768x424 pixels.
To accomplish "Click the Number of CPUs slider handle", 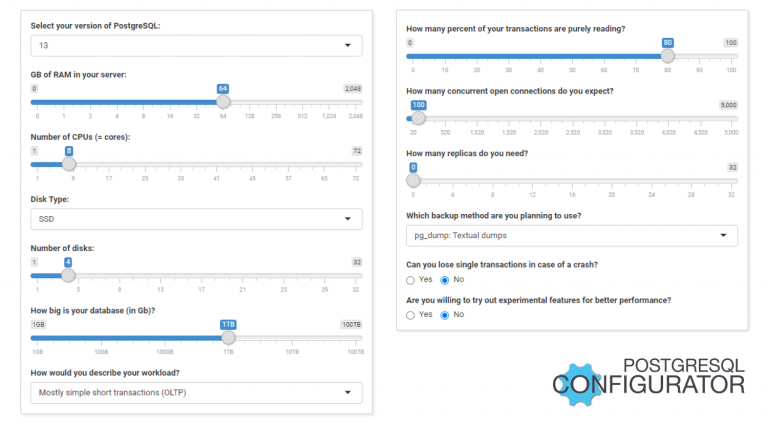I will (68, 164).
